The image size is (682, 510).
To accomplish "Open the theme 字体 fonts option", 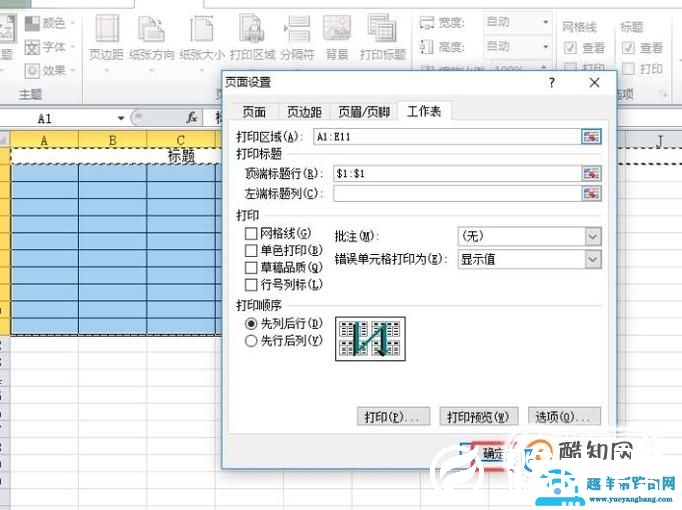I will [x=49, y=47].
